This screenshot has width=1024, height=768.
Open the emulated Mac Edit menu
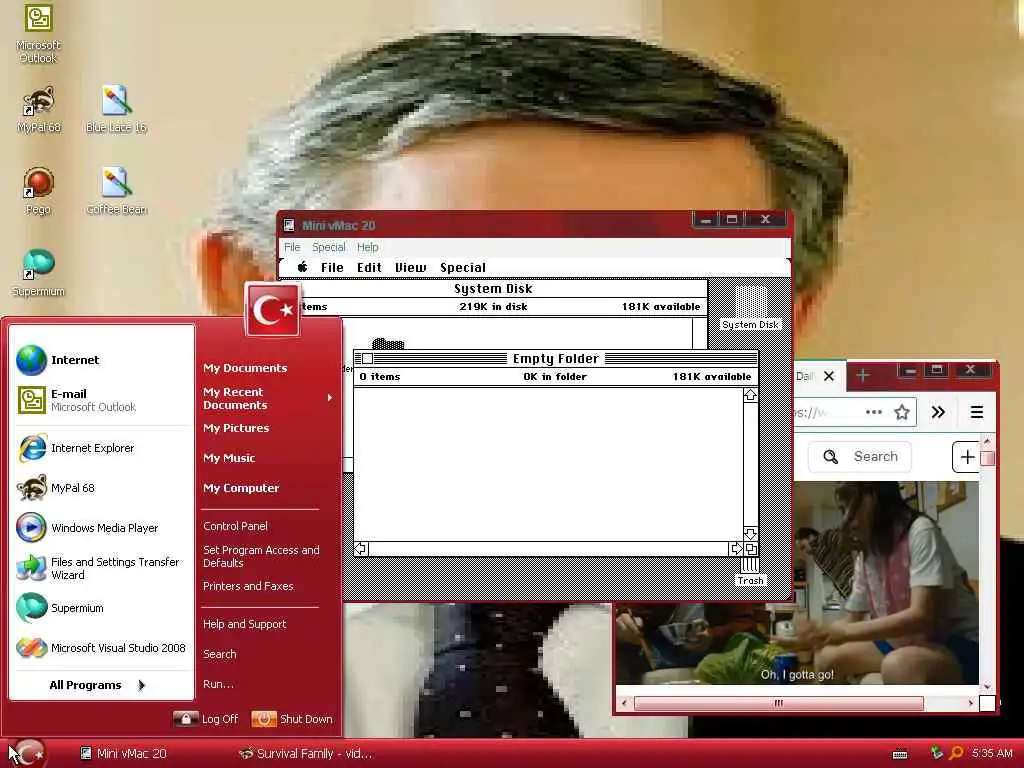[x=369, y=267]
